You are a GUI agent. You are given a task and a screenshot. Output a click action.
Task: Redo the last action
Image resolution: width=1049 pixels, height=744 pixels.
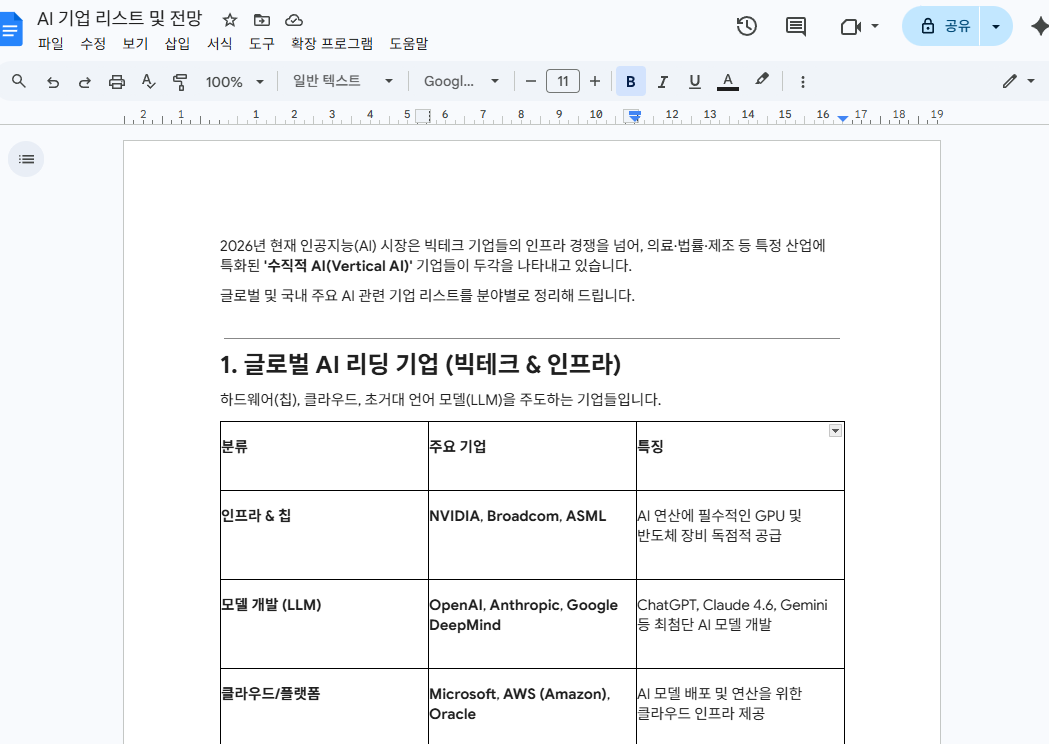84,82
